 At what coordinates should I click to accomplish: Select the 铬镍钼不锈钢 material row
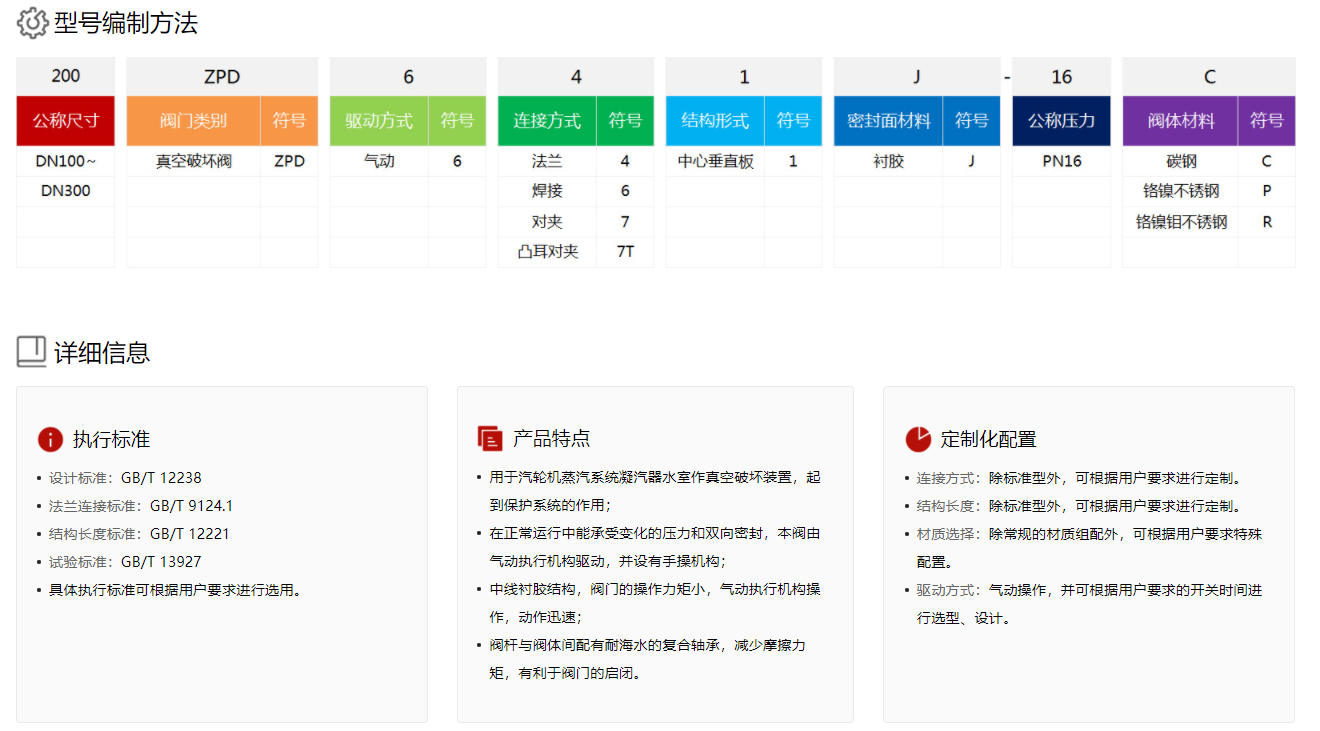tap(1181, 222)
